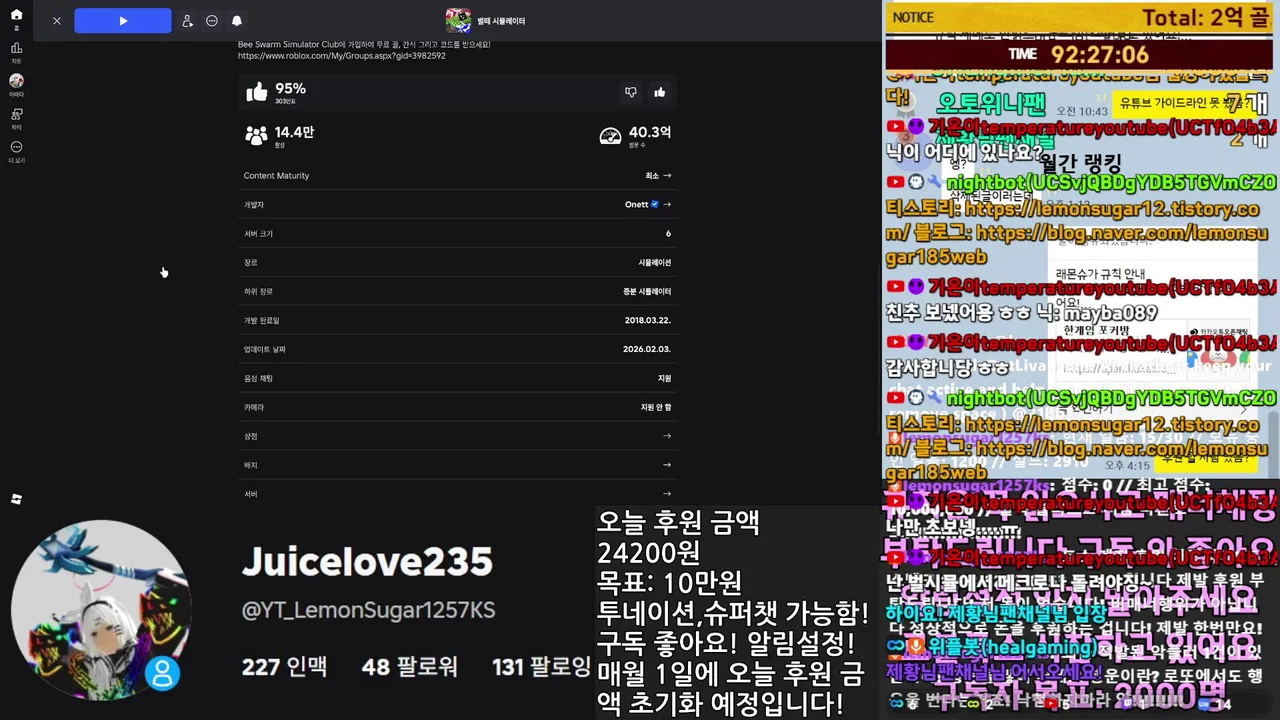Viewport: 1280px width, 720px height.
Task: Click the 서버 크기 value 6
Action: point(668,234)
